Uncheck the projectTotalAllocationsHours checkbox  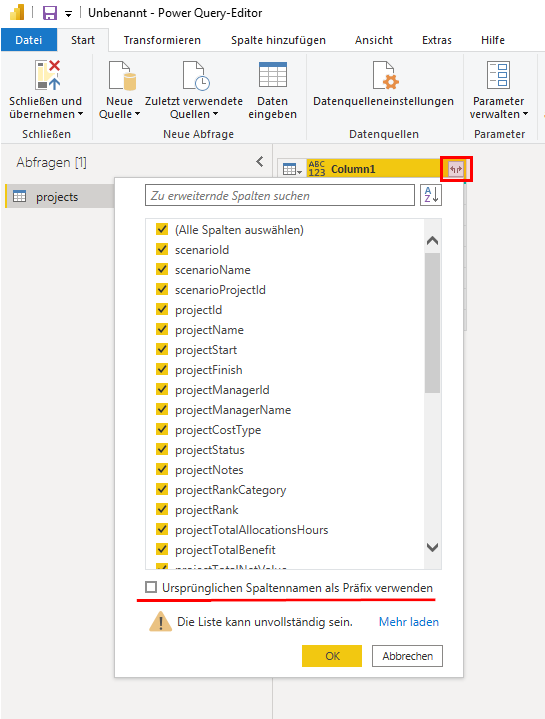tap(162, 529)
